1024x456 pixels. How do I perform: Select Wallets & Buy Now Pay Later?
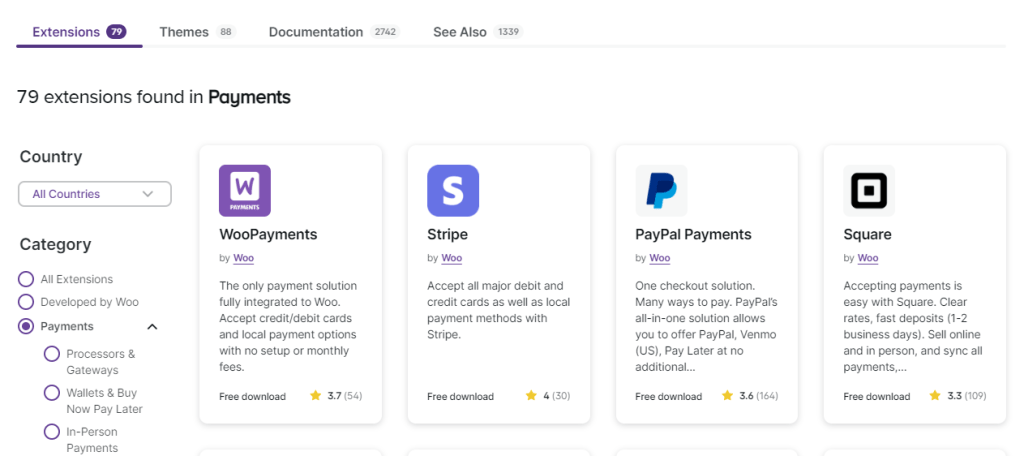pyautogui.click(x=52, y=393)
